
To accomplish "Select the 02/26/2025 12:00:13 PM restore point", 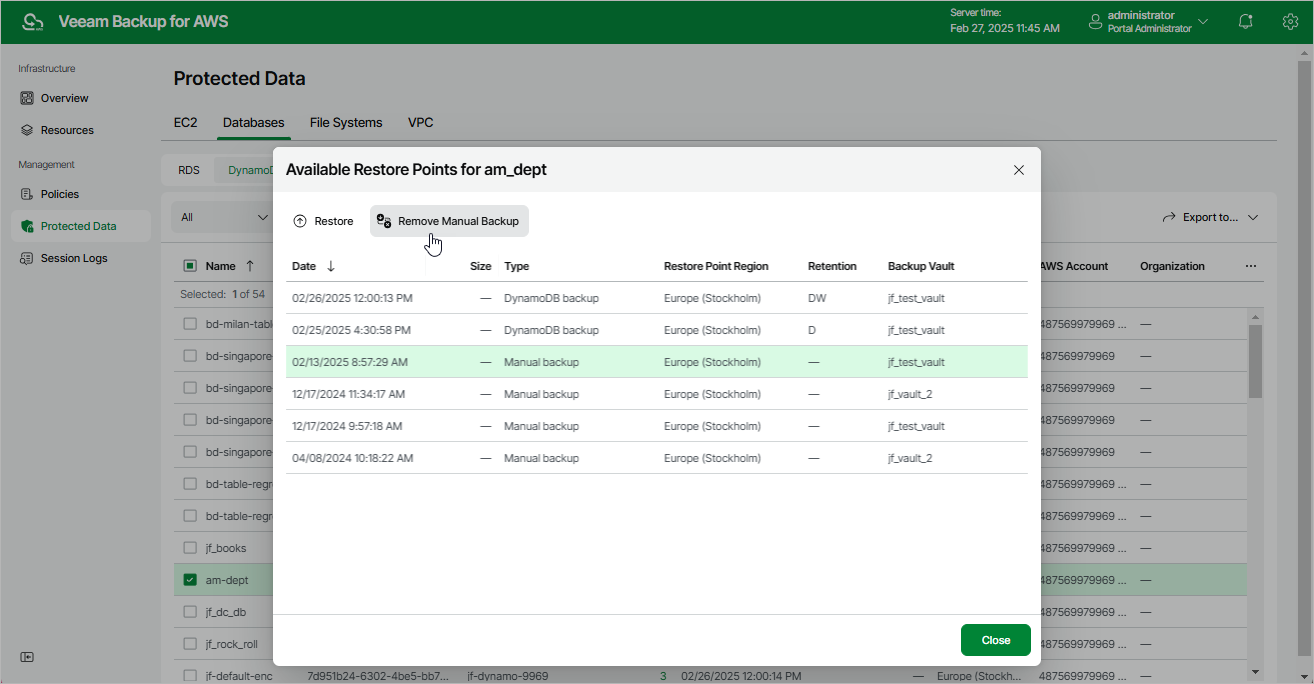I will 656,298.
